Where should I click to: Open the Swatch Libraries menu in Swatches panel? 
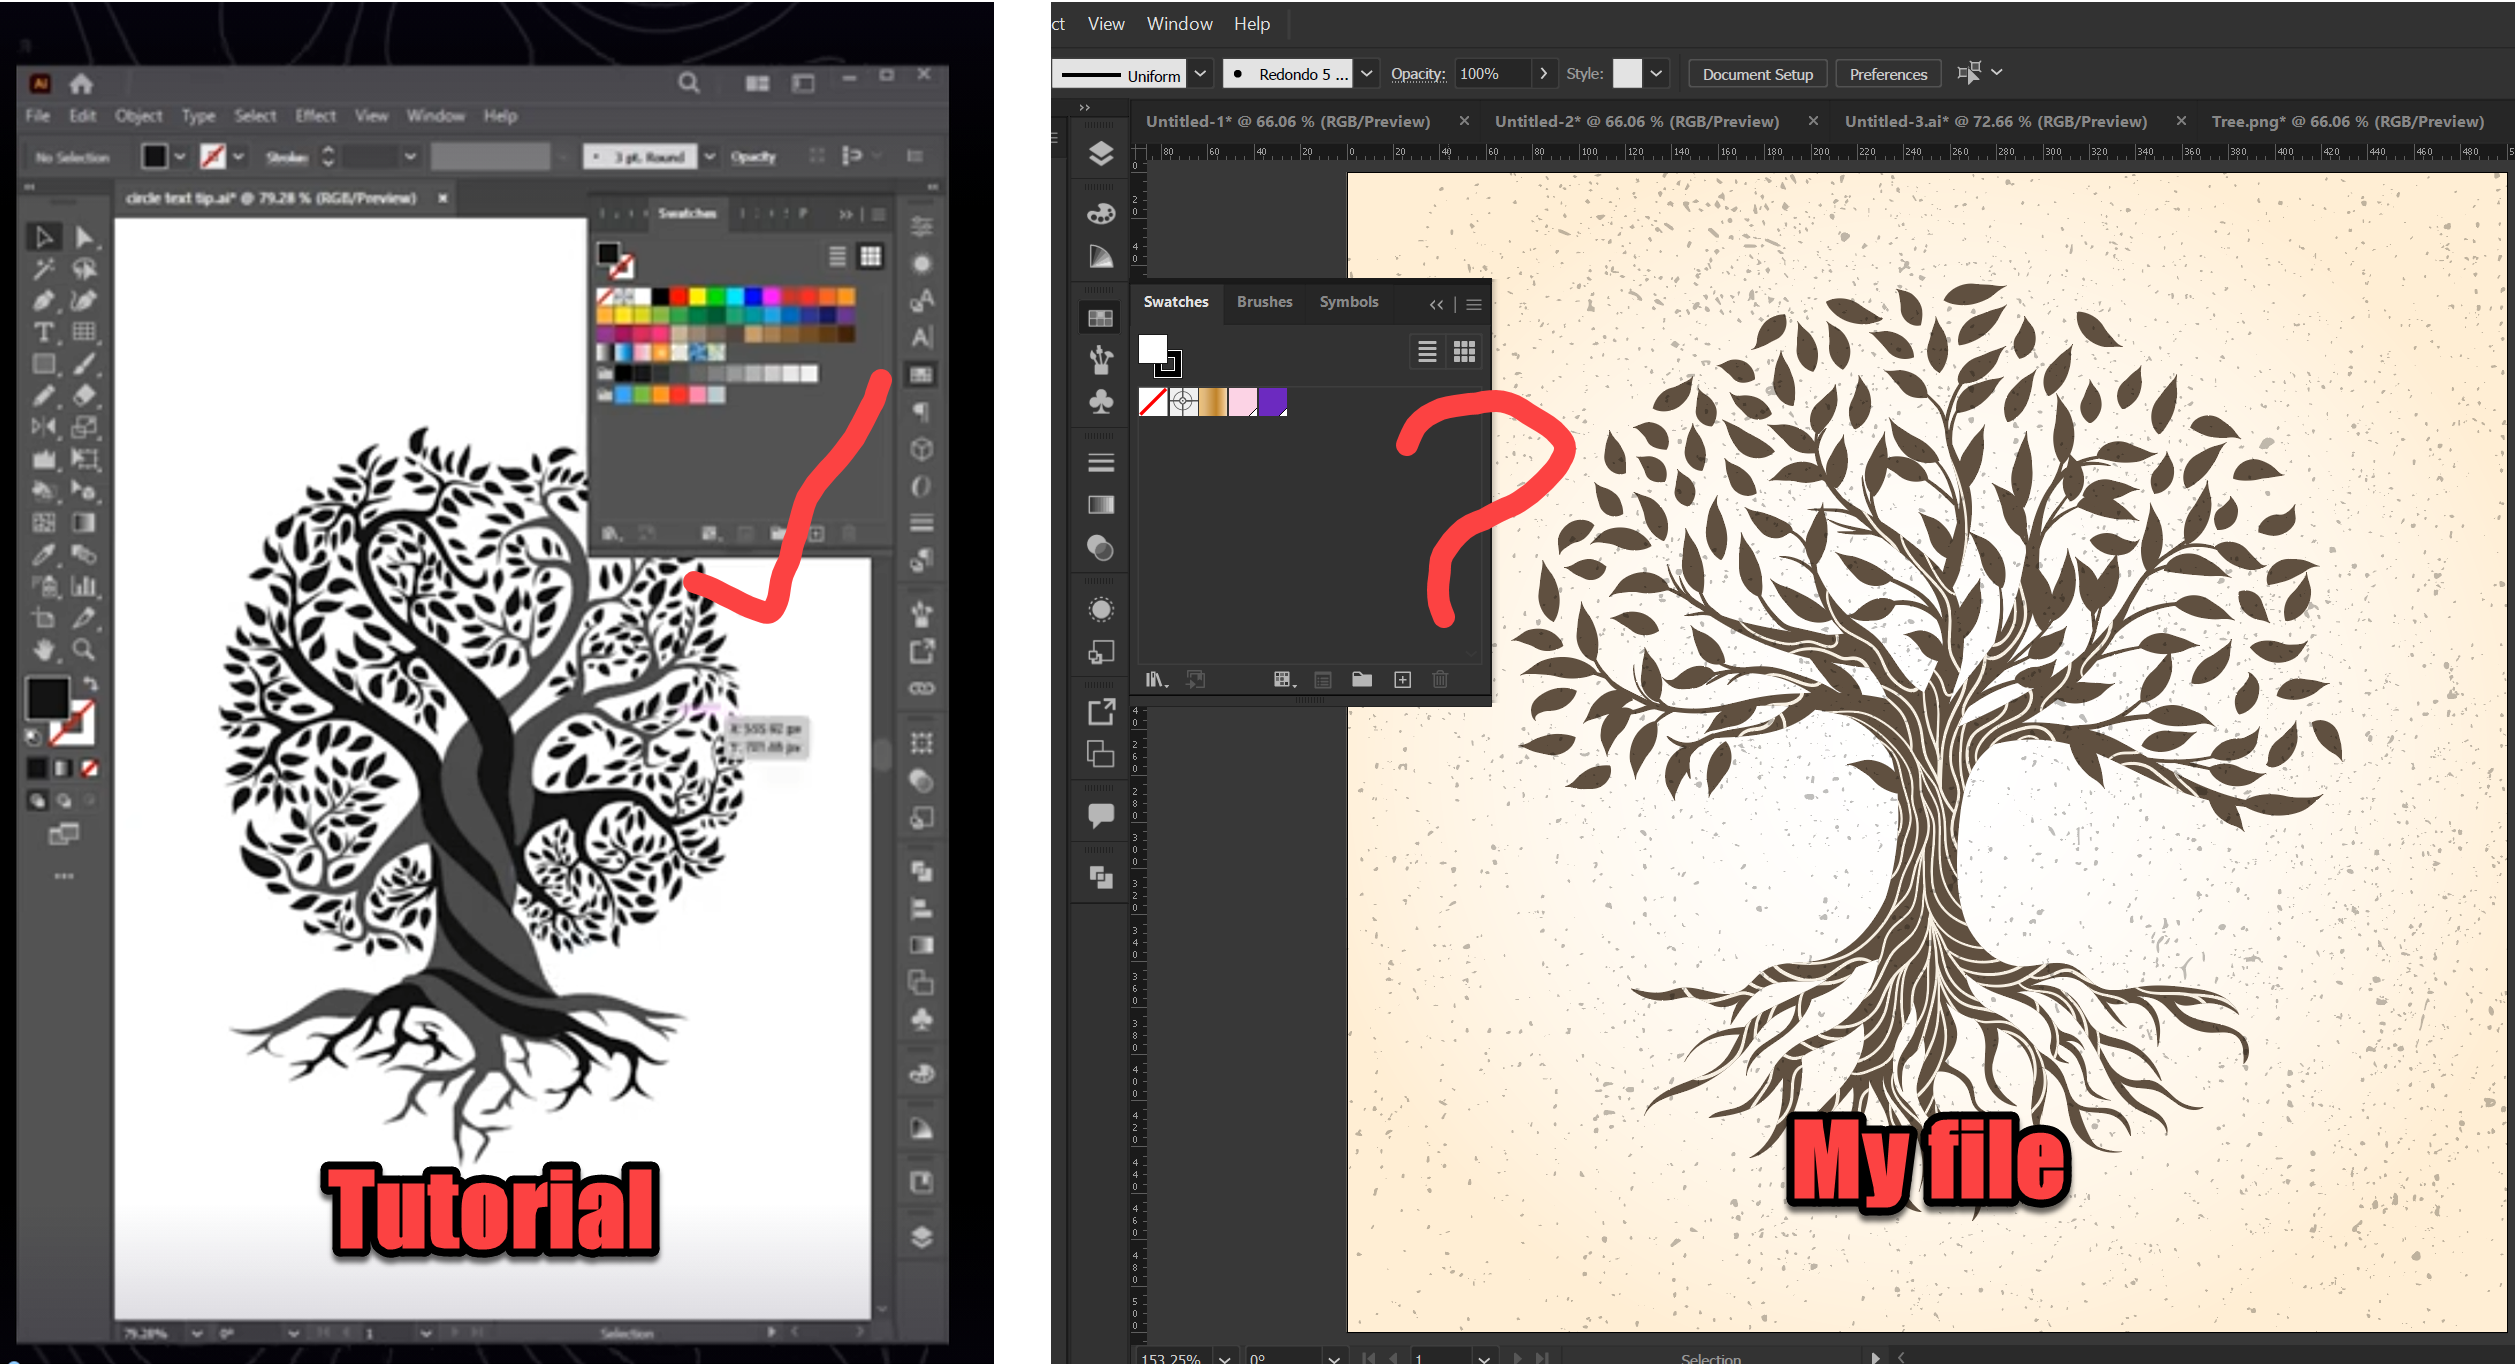pos(1155,679)
